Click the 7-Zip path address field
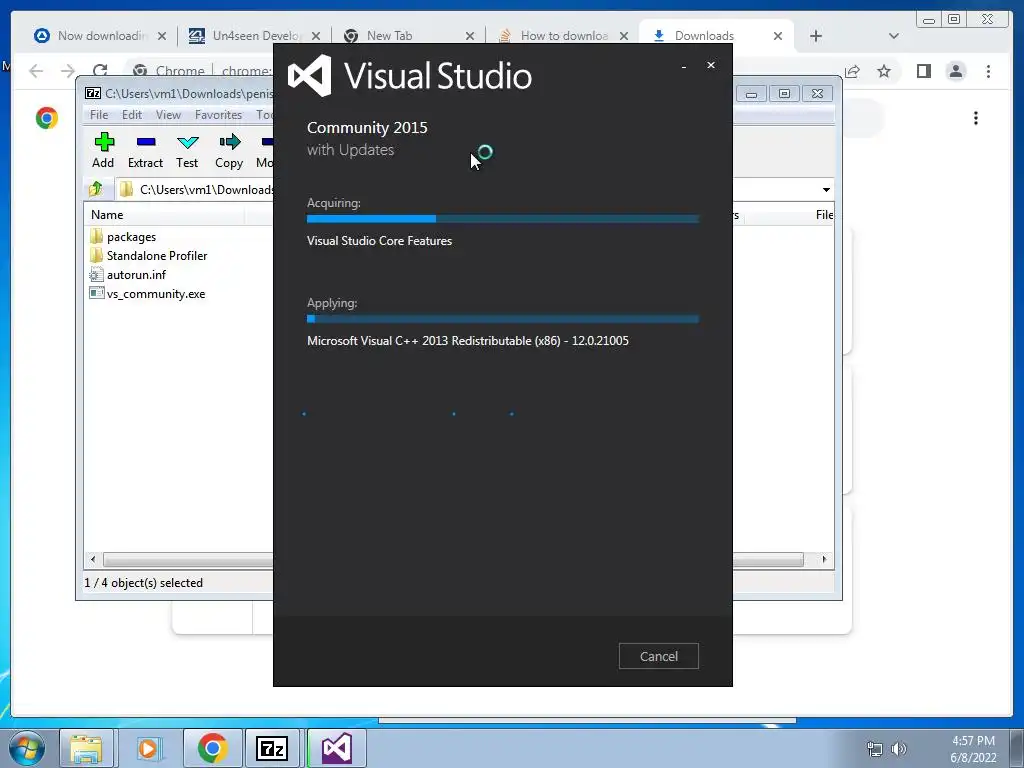Viewport: 1024px width, 768px height. click(196, 189)
